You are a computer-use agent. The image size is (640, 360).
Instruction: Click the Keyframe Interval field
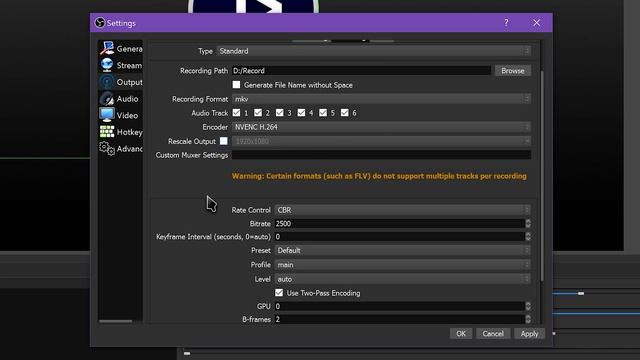[x=400, y=237]
